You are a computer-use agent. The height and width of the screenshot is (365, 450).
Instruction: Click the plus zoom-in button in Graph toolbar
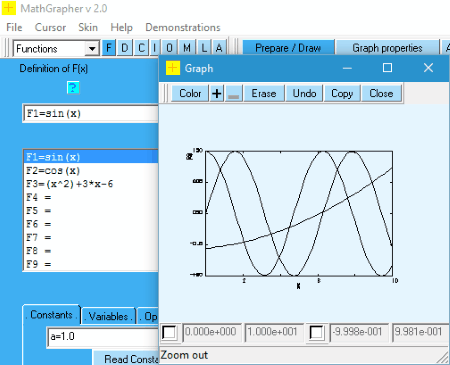click(217, 93)
